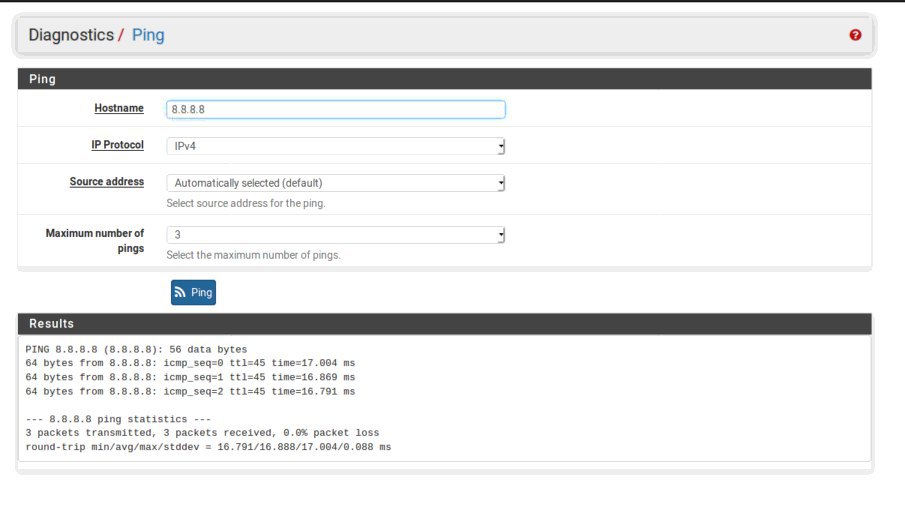Viewport: 905px width, 516px height.
Task: Focus the Hostname input field containing 8.8.8.8
Action: (336, 110)
